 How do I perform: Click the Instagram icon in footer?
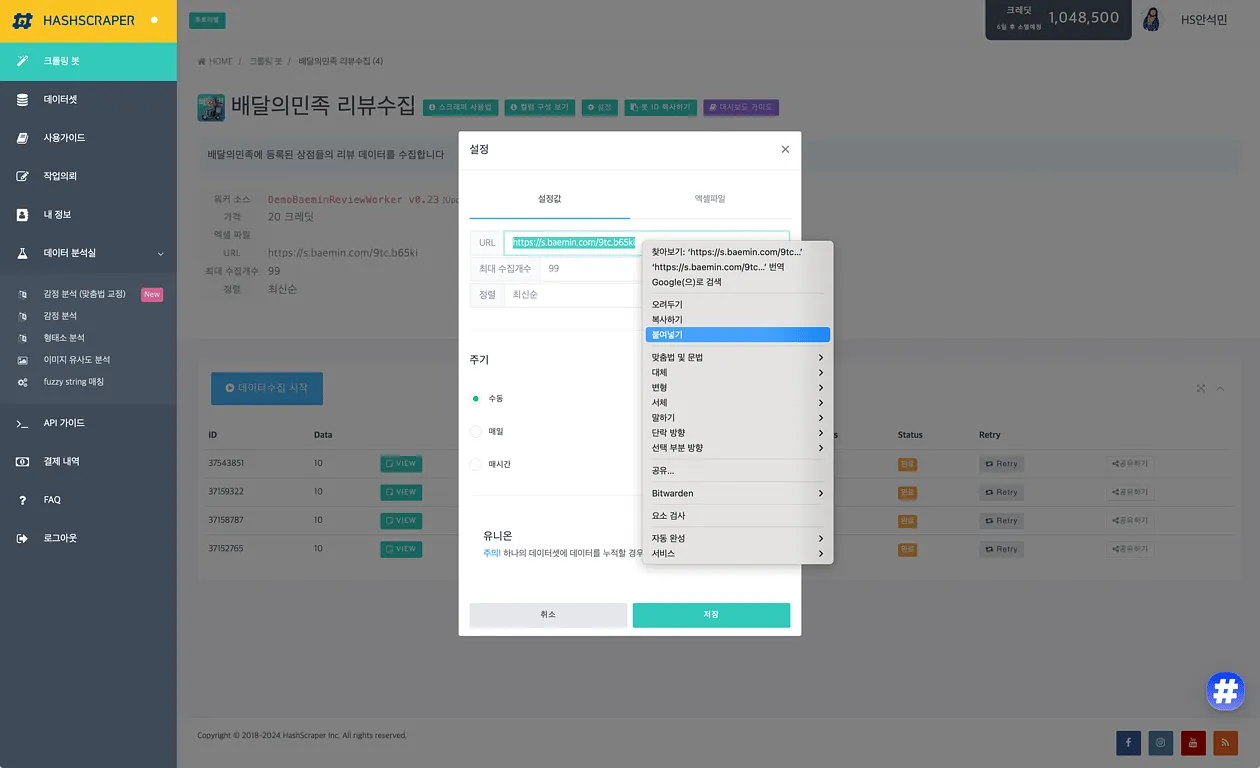click(x=1160, y=742)
